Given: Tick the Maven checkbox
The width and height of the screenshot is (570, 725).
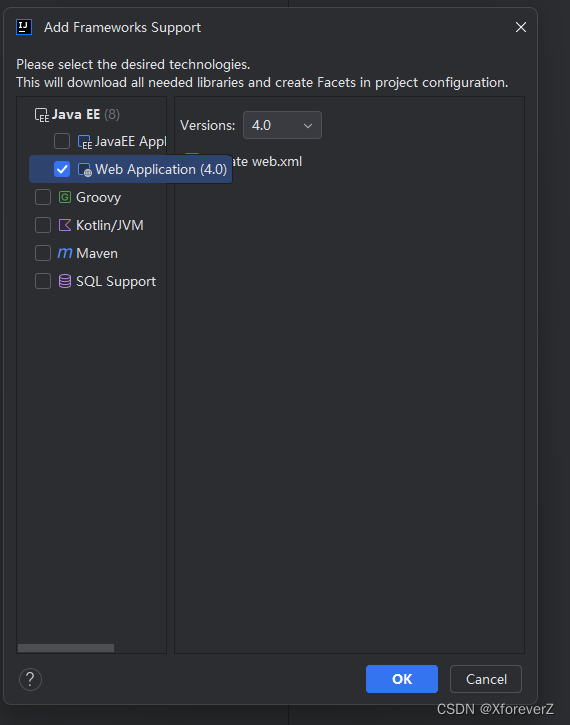Looking at the screenshot, I should click(43, 253).
